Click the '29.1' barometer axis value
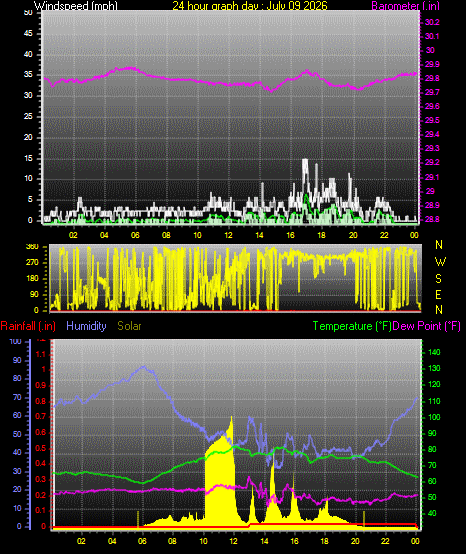The image size is (466, 554). pyautogui.click(x=432, y=177)
